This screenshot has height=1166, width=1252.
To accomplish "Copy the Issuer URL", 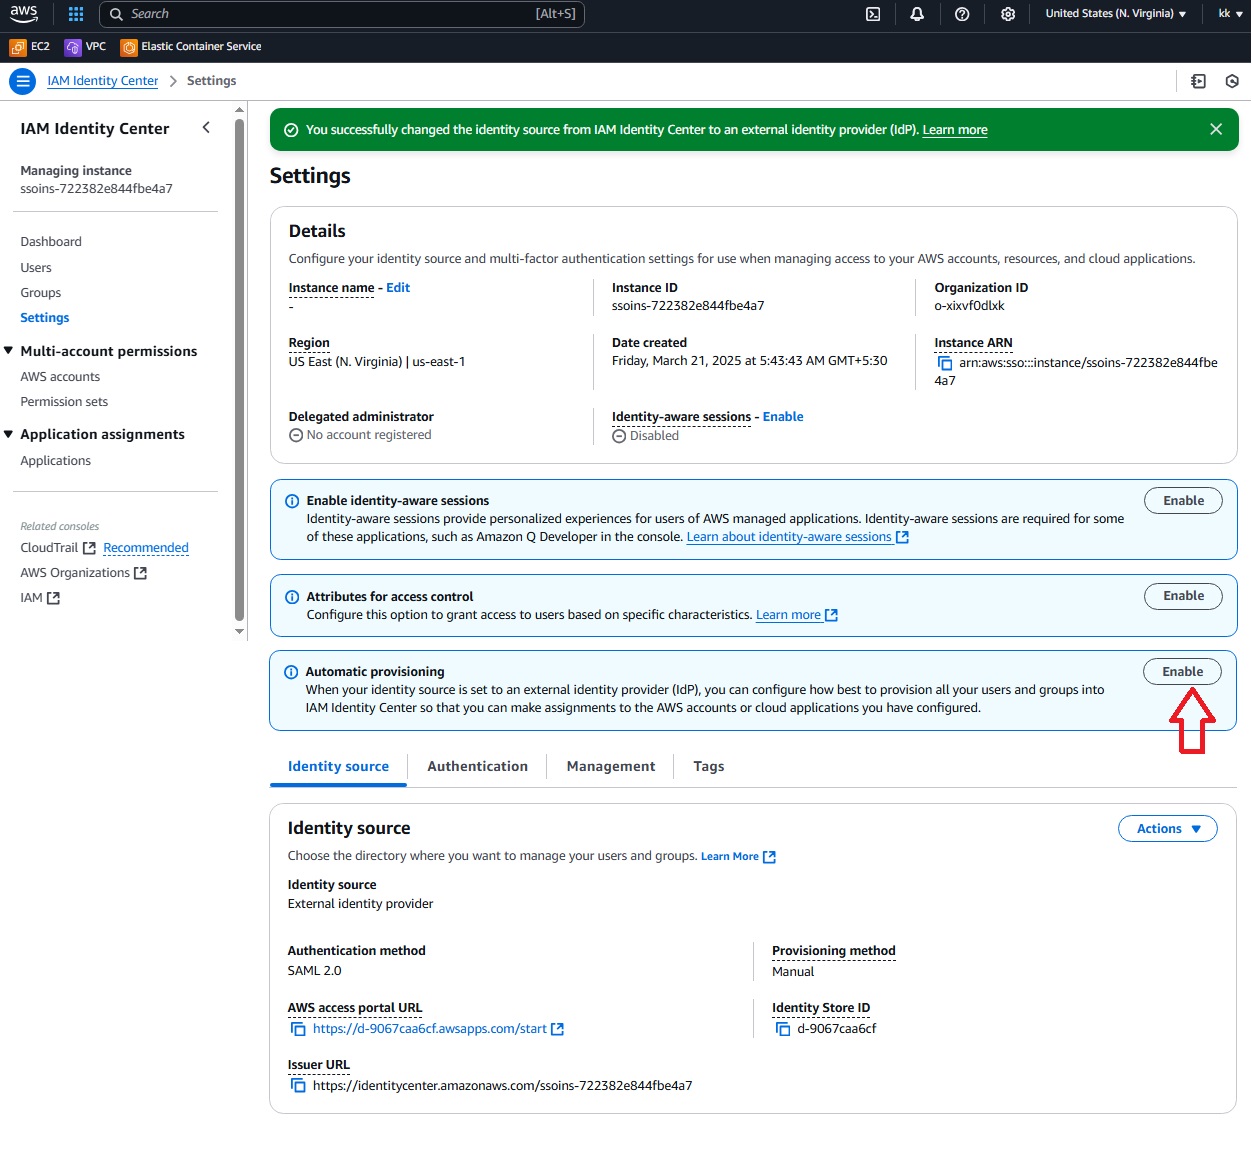I will [298, 1086].
